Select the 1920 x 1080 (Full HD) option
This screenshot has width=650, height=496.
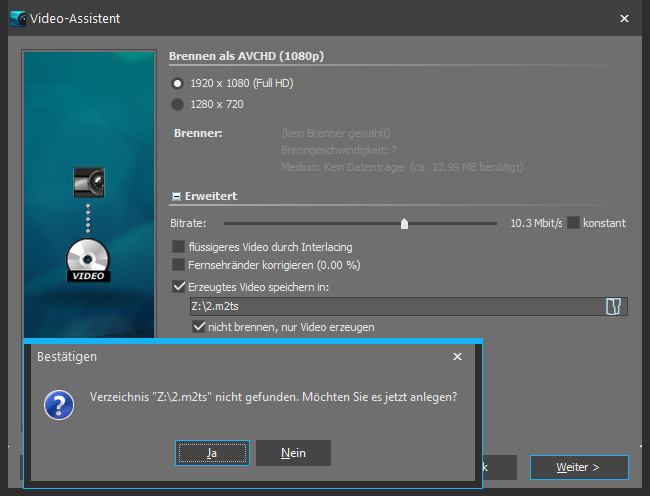pyautogui.click(x=178, y=84)
